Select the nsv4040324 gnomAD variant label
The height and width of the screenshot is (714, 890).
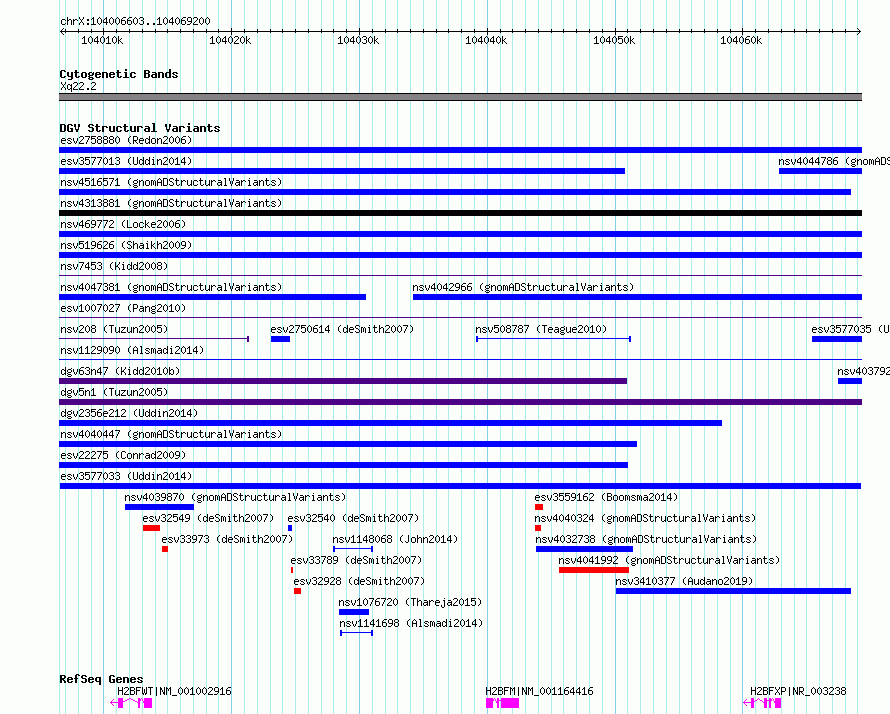pyautogui.click(x=645, y=518)
